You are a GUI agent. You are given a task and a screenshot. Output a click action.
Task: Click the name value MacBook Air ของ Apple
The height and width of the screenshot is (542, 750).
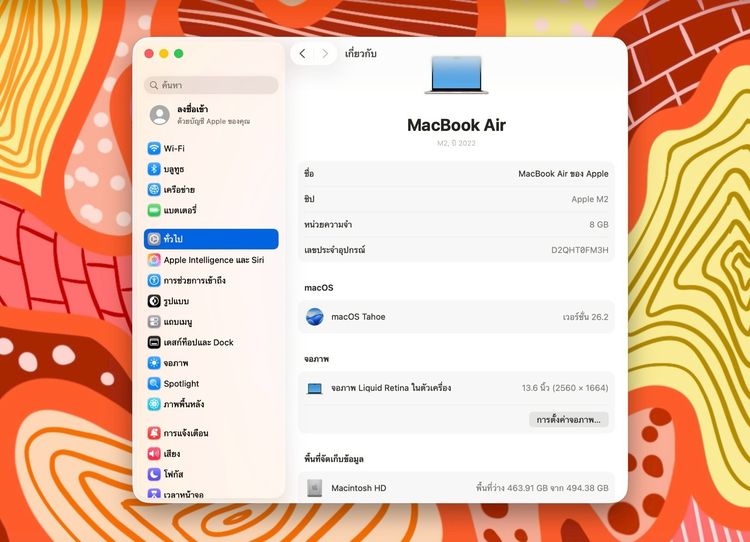click(563, 174)
